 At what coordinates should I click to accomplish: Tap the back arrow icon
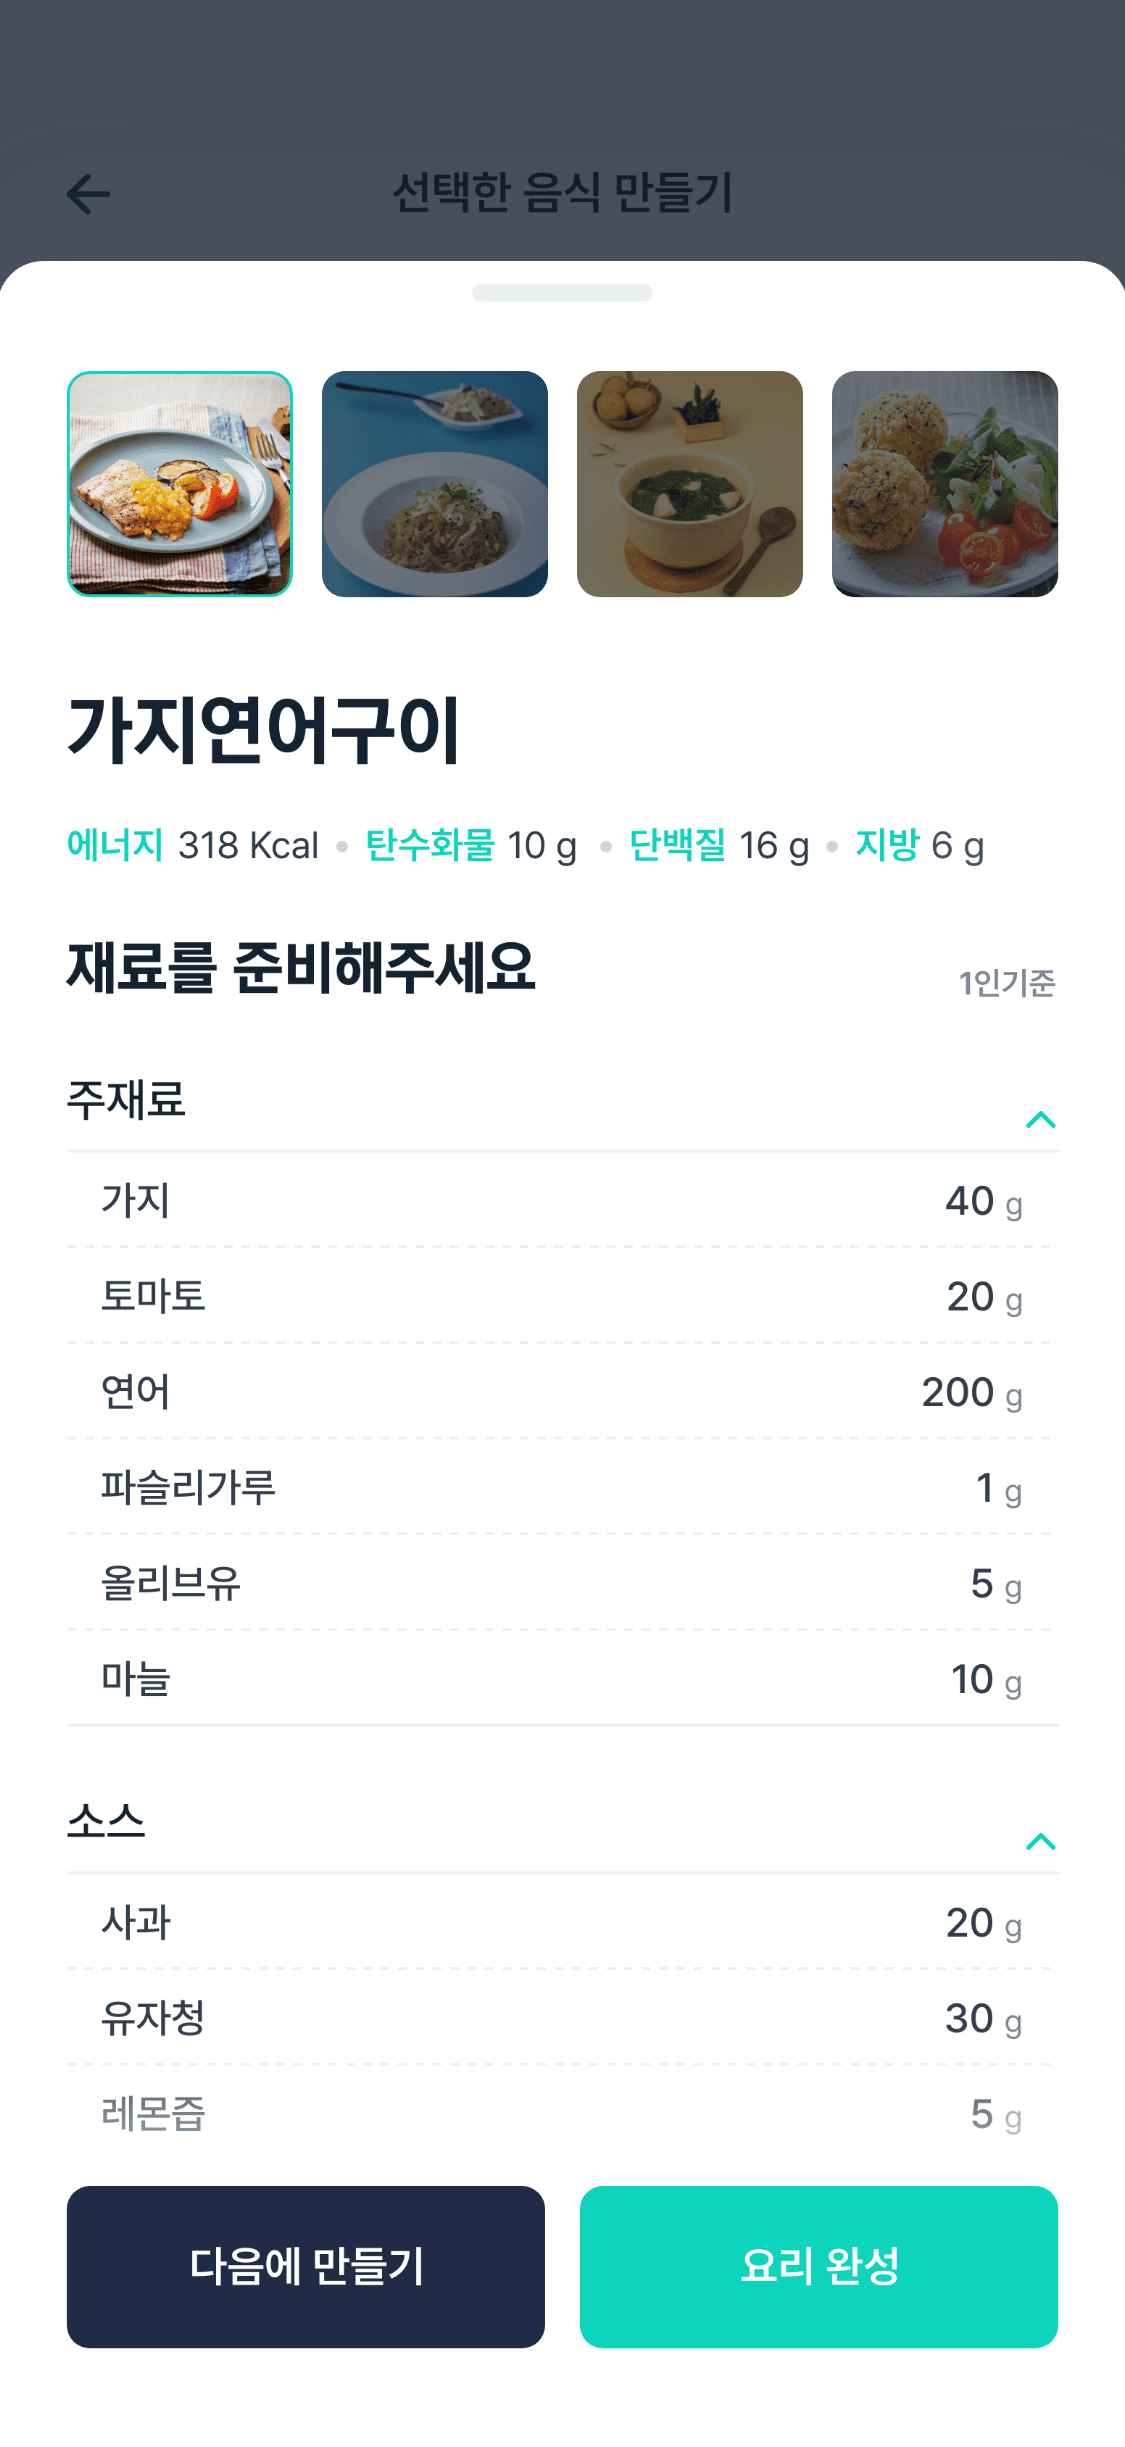[x=89, y=194]
